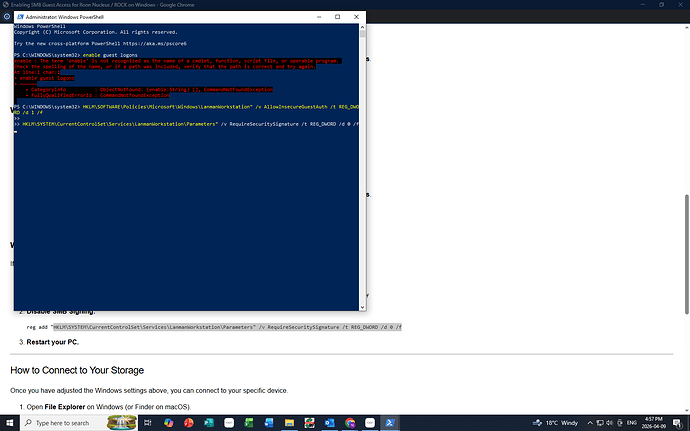Close the Administrator PowerShell window
Image resolution: width=690 pixels, height=431 pixels.
click(356, 17)
